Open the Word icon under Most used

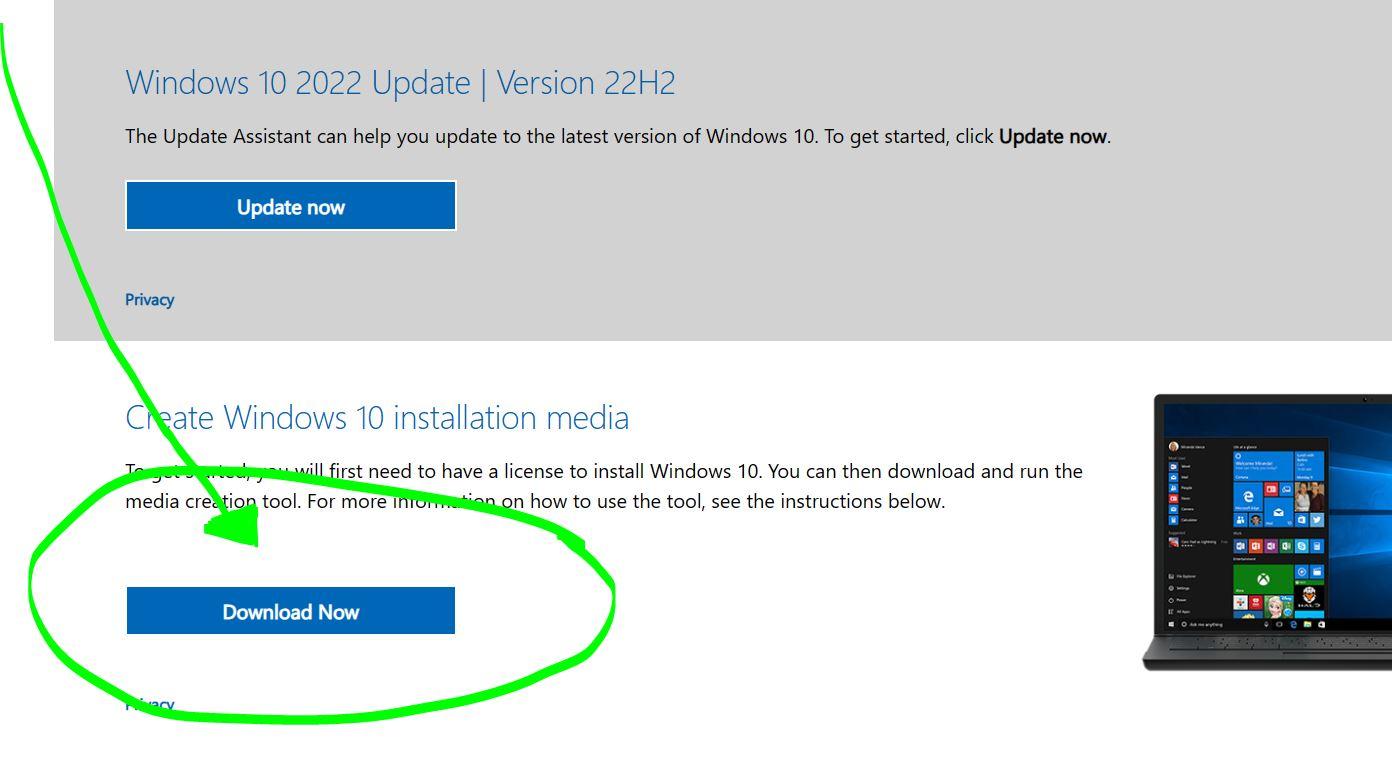pos(1172,465)
